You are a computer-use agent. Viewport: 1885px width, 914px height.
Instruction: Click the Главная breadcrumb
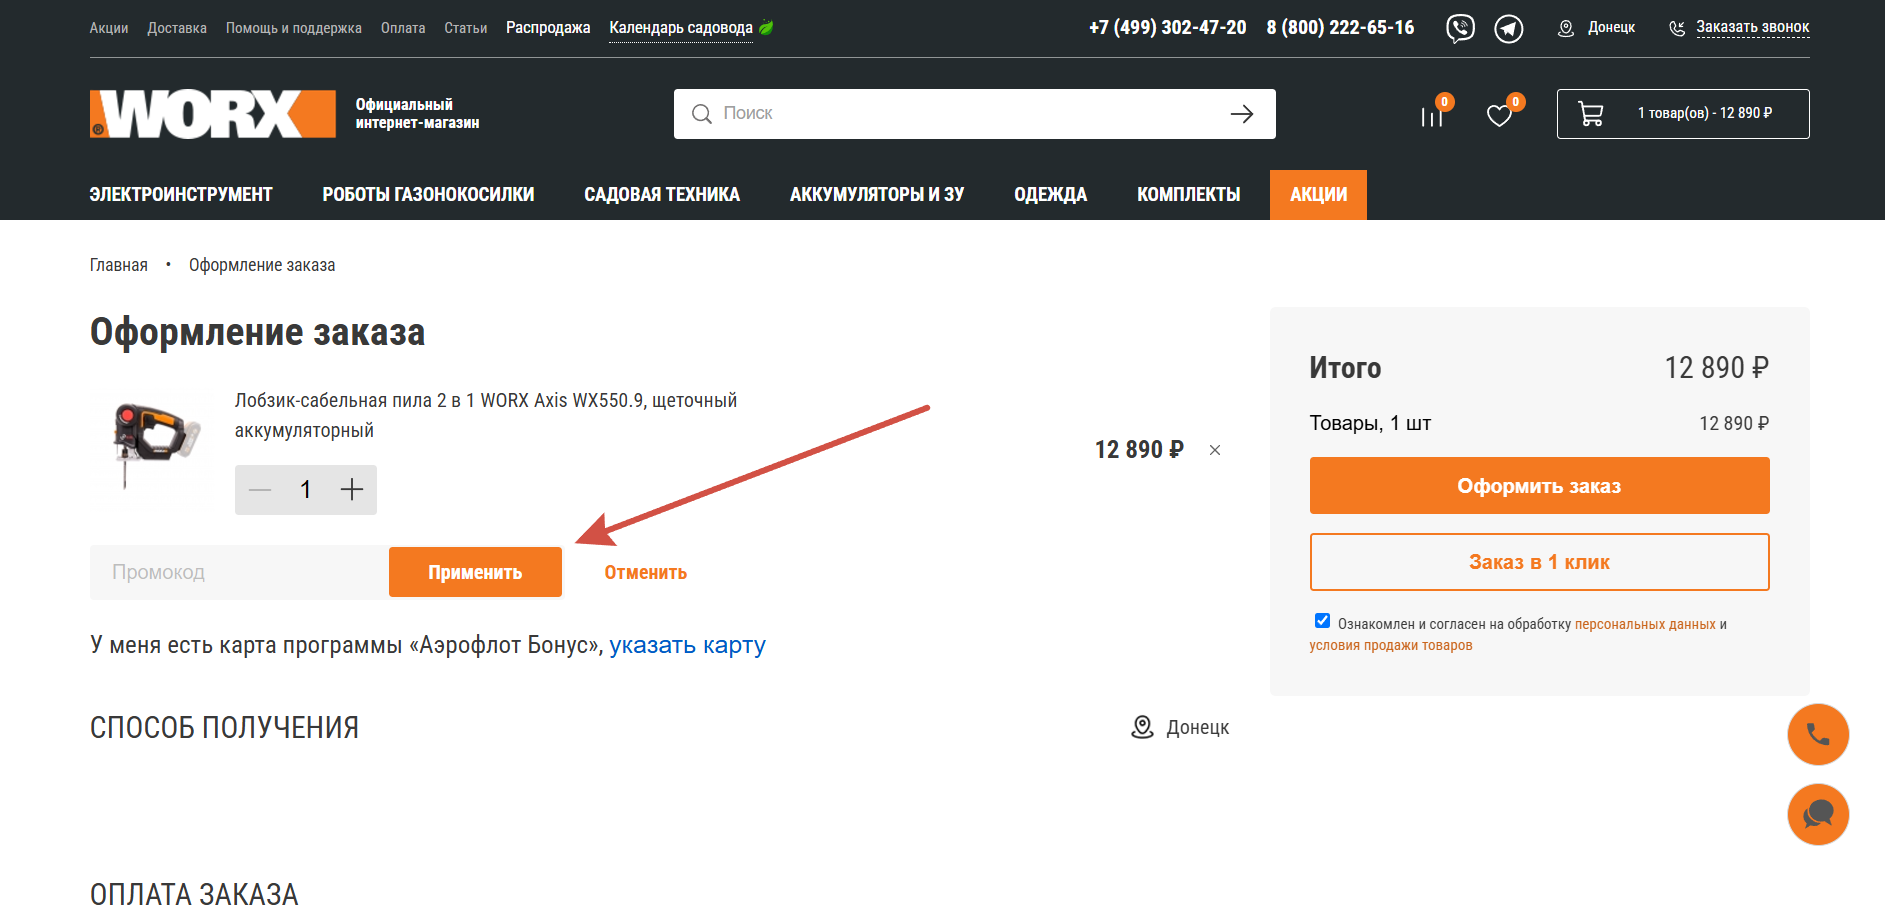(119, 265)
